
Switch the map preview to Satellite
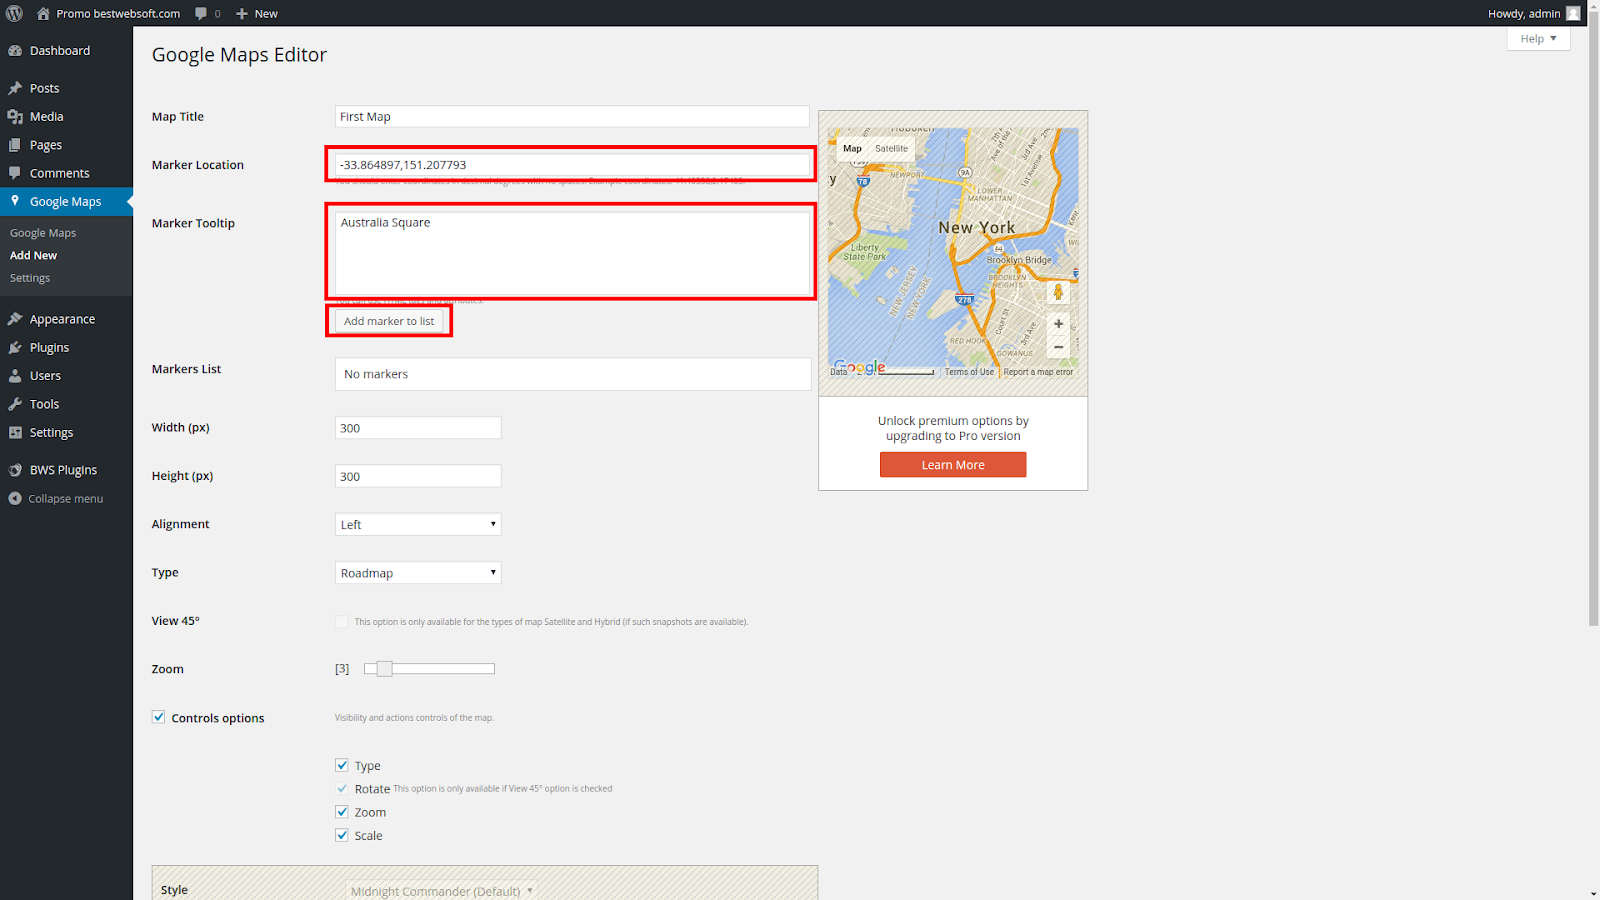(x=891, y=148)
